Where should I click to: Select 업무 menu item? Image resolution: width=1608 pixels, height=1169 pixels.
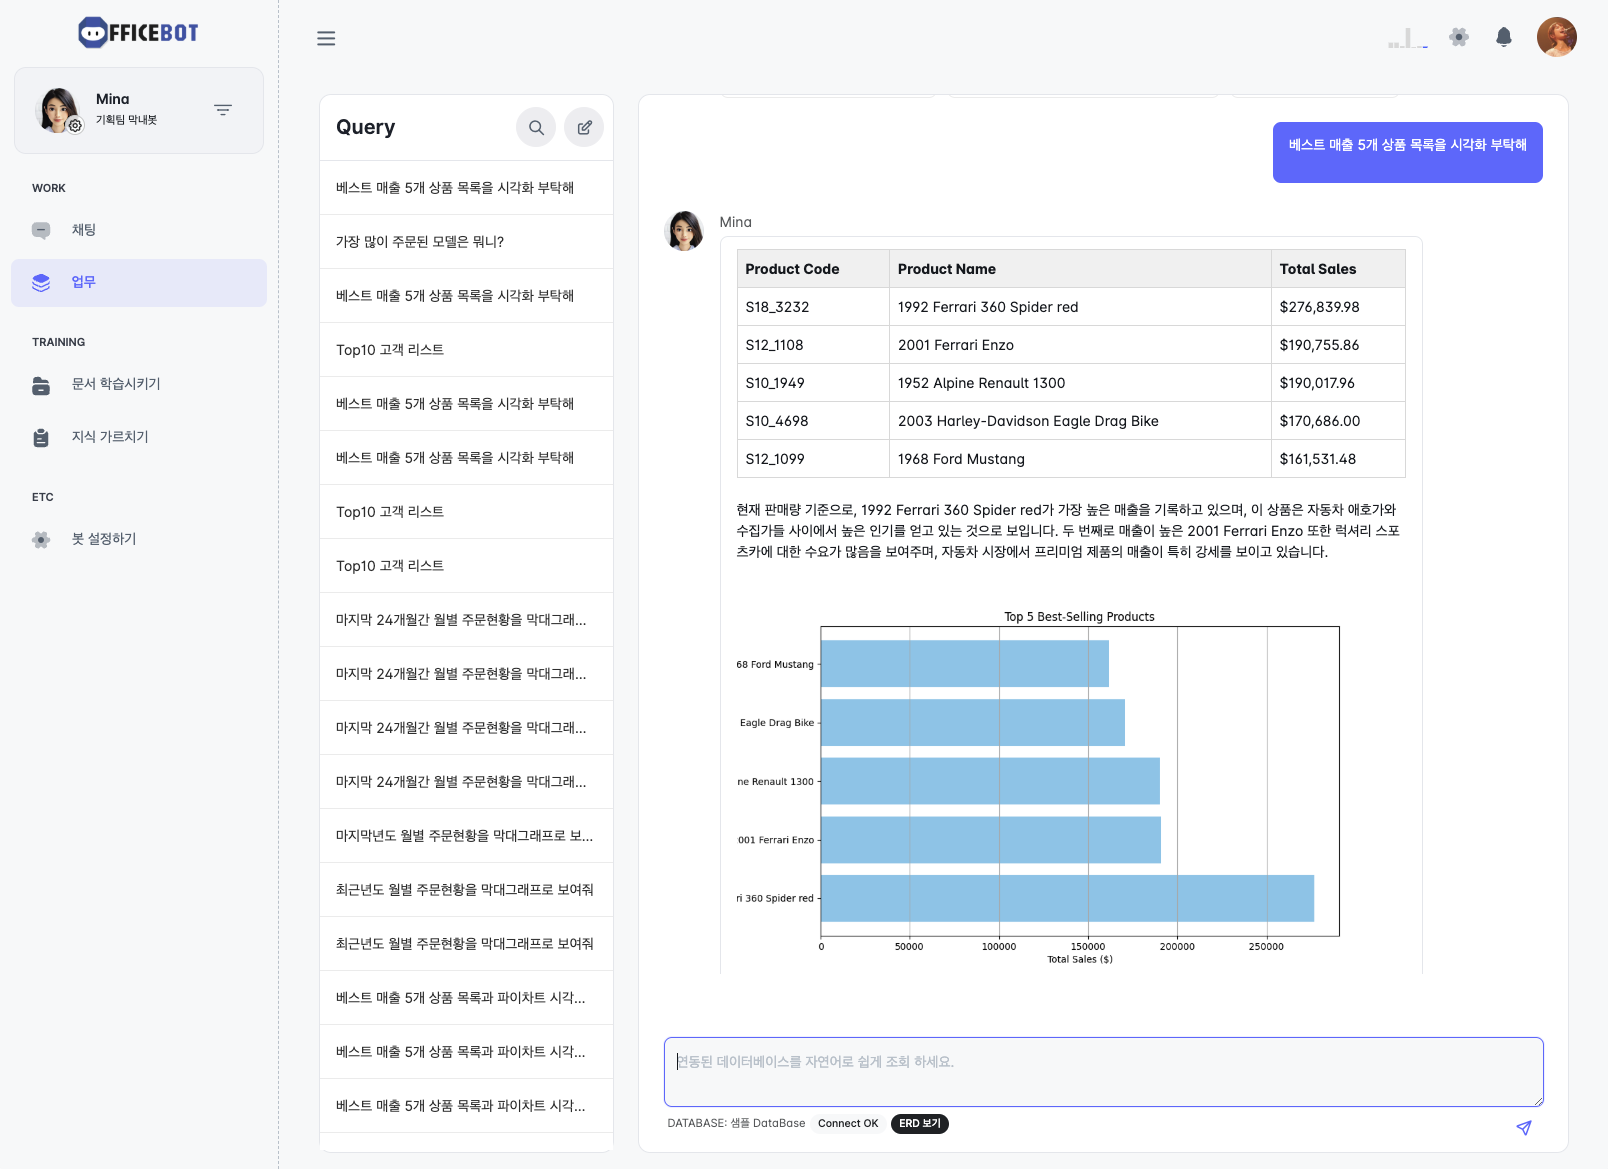point(139,283)
